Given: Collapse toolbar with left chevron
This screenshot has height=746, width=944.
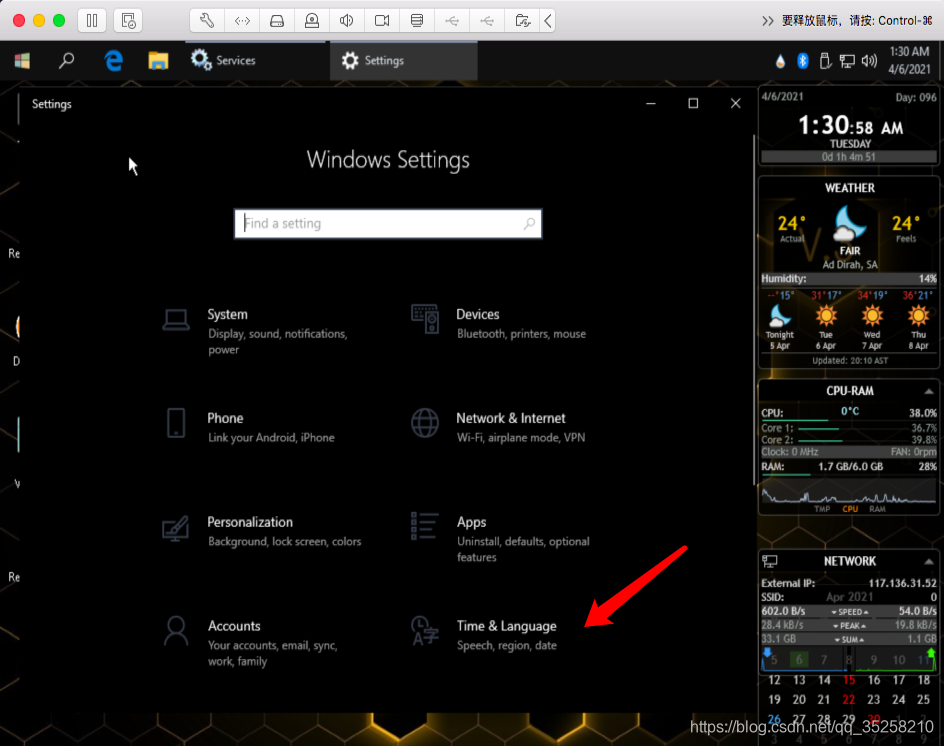Looking at the screenshot, I should point(547,20).
